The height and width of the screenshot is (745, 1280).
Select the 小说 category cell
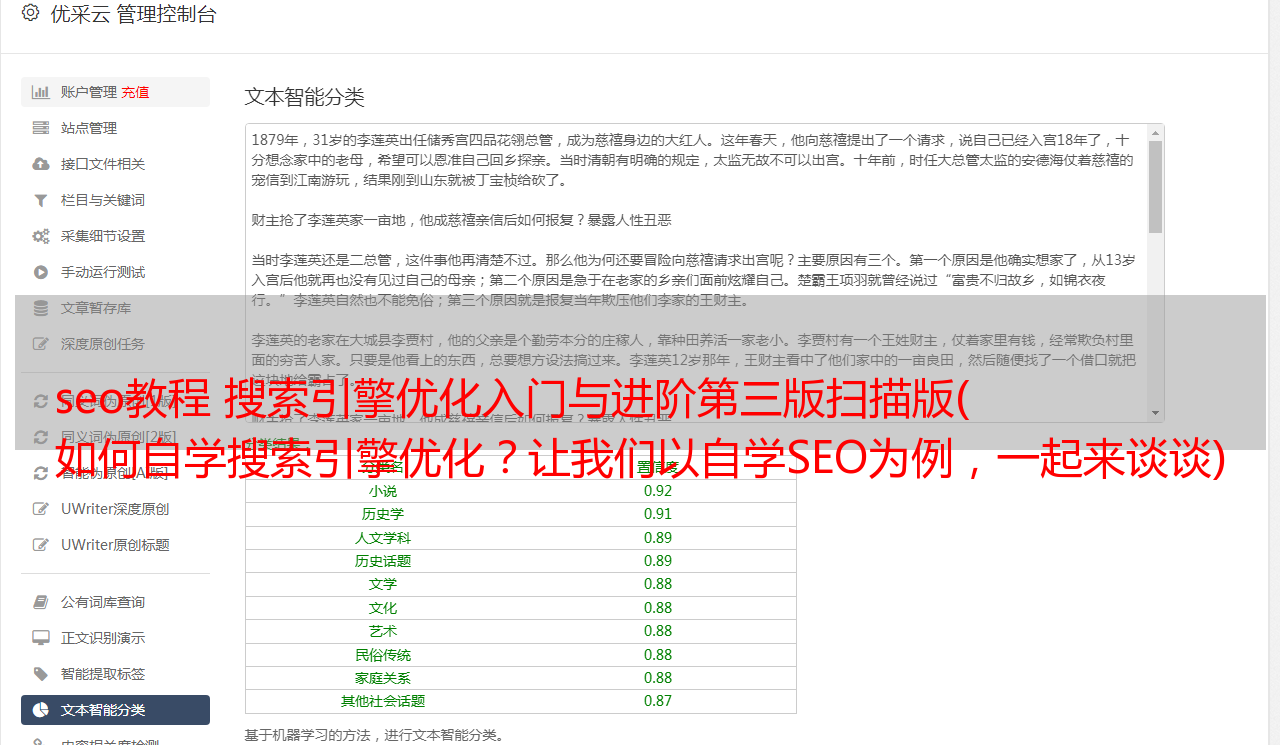383,491
